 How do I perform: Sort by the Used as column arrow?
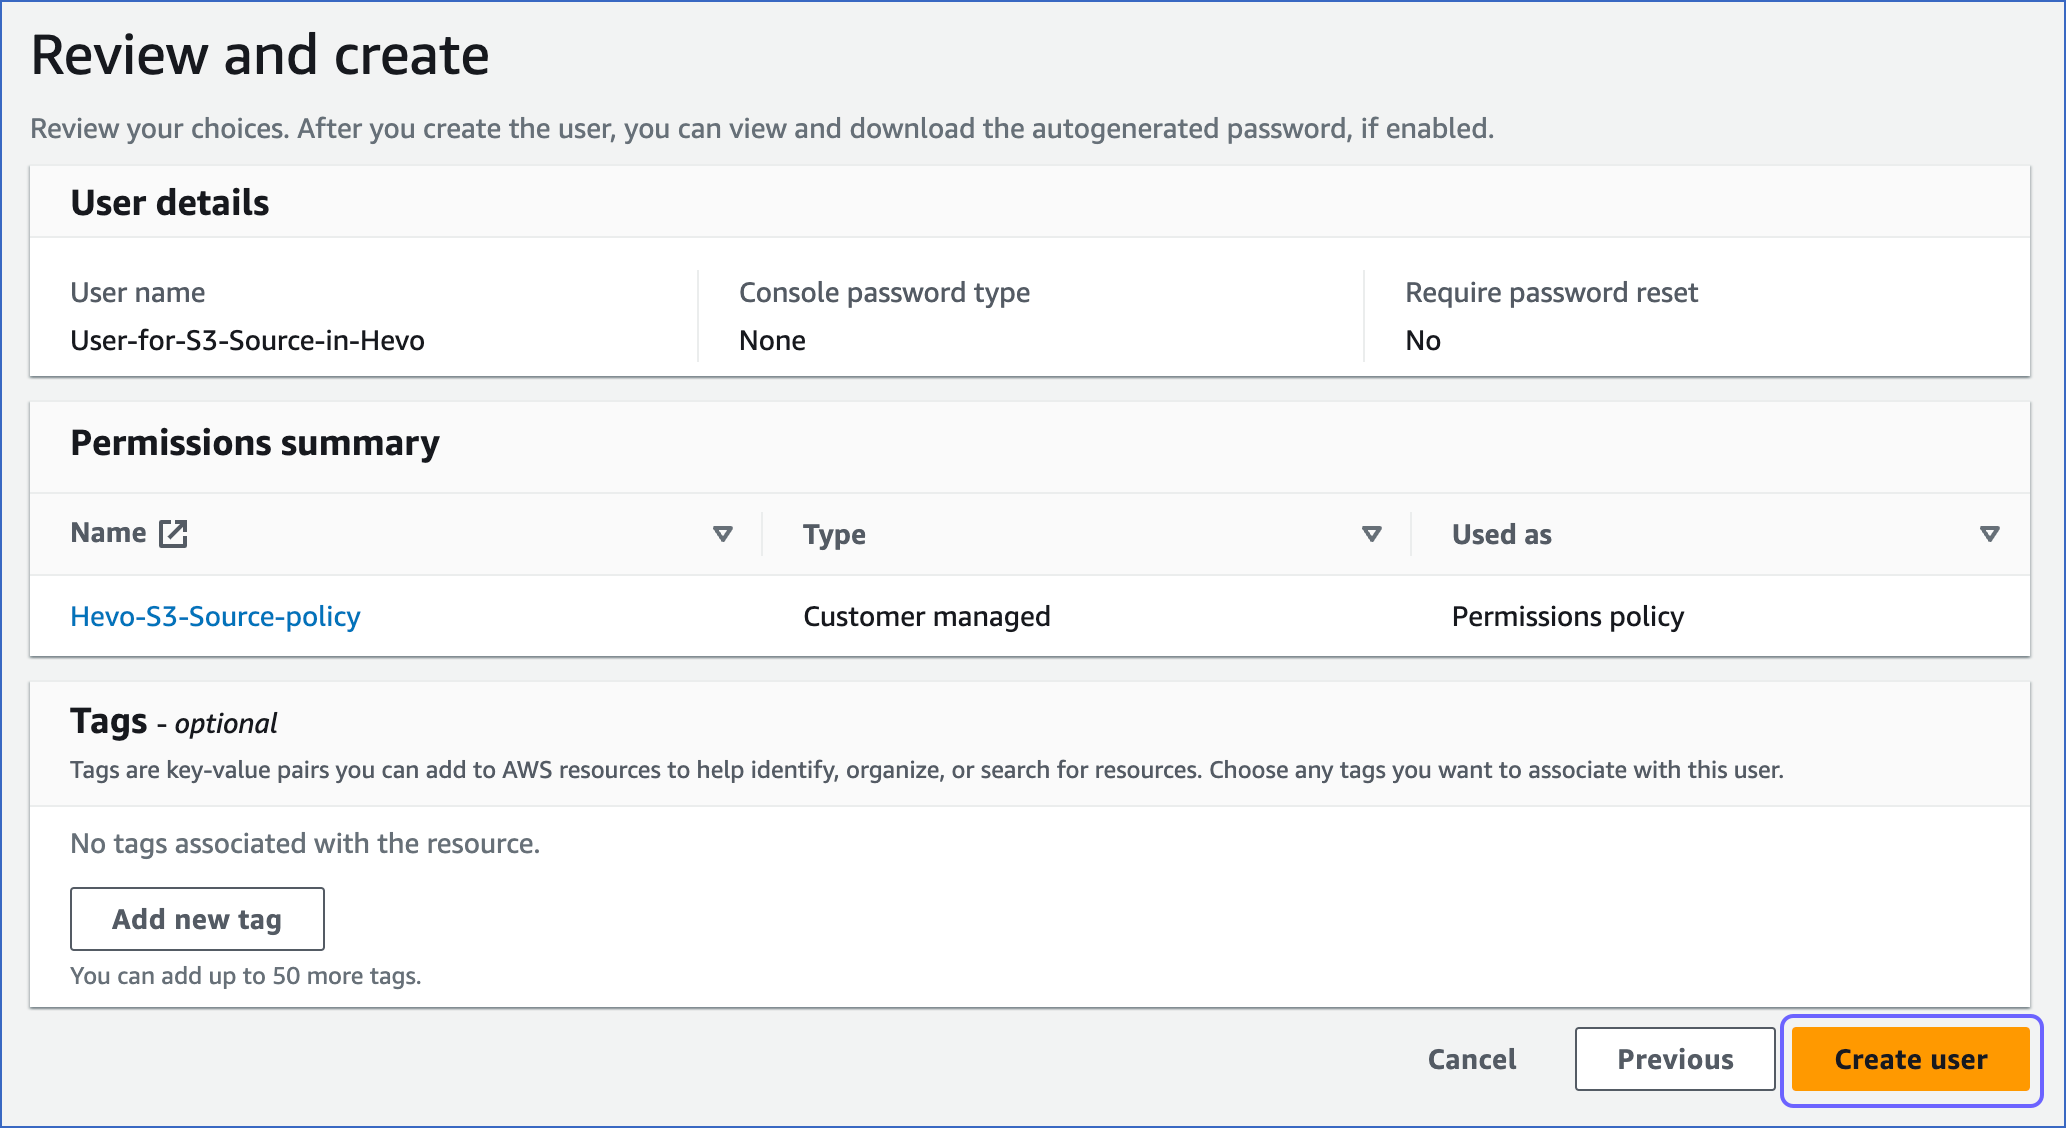[x=1990, y=534]
